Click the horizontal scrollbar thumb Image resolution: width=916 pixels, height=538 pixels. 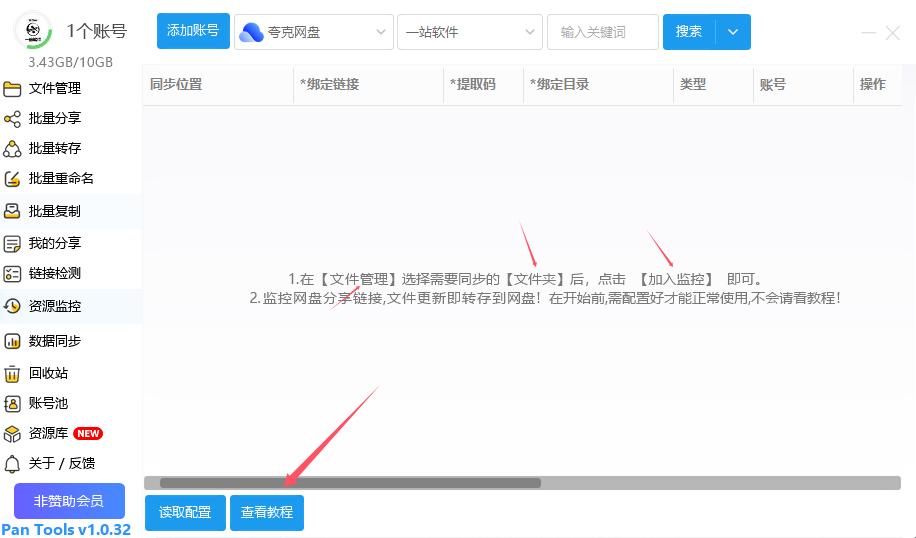pos(351,483)
